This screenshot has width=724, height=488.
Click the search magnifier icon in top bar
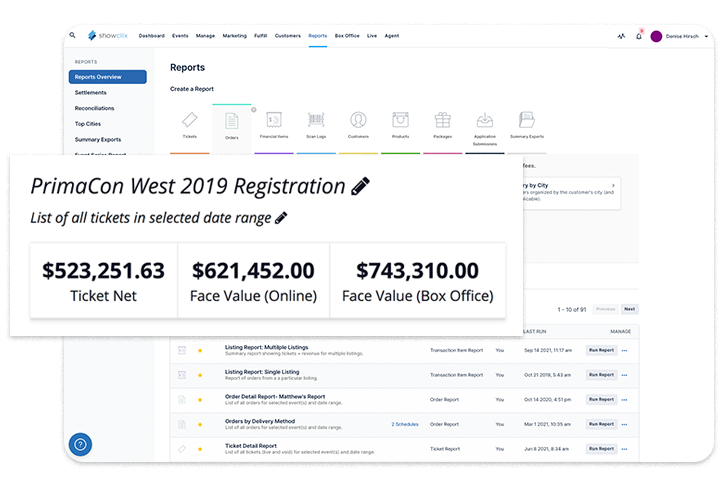pyautogui.click(x=73, y=35)
